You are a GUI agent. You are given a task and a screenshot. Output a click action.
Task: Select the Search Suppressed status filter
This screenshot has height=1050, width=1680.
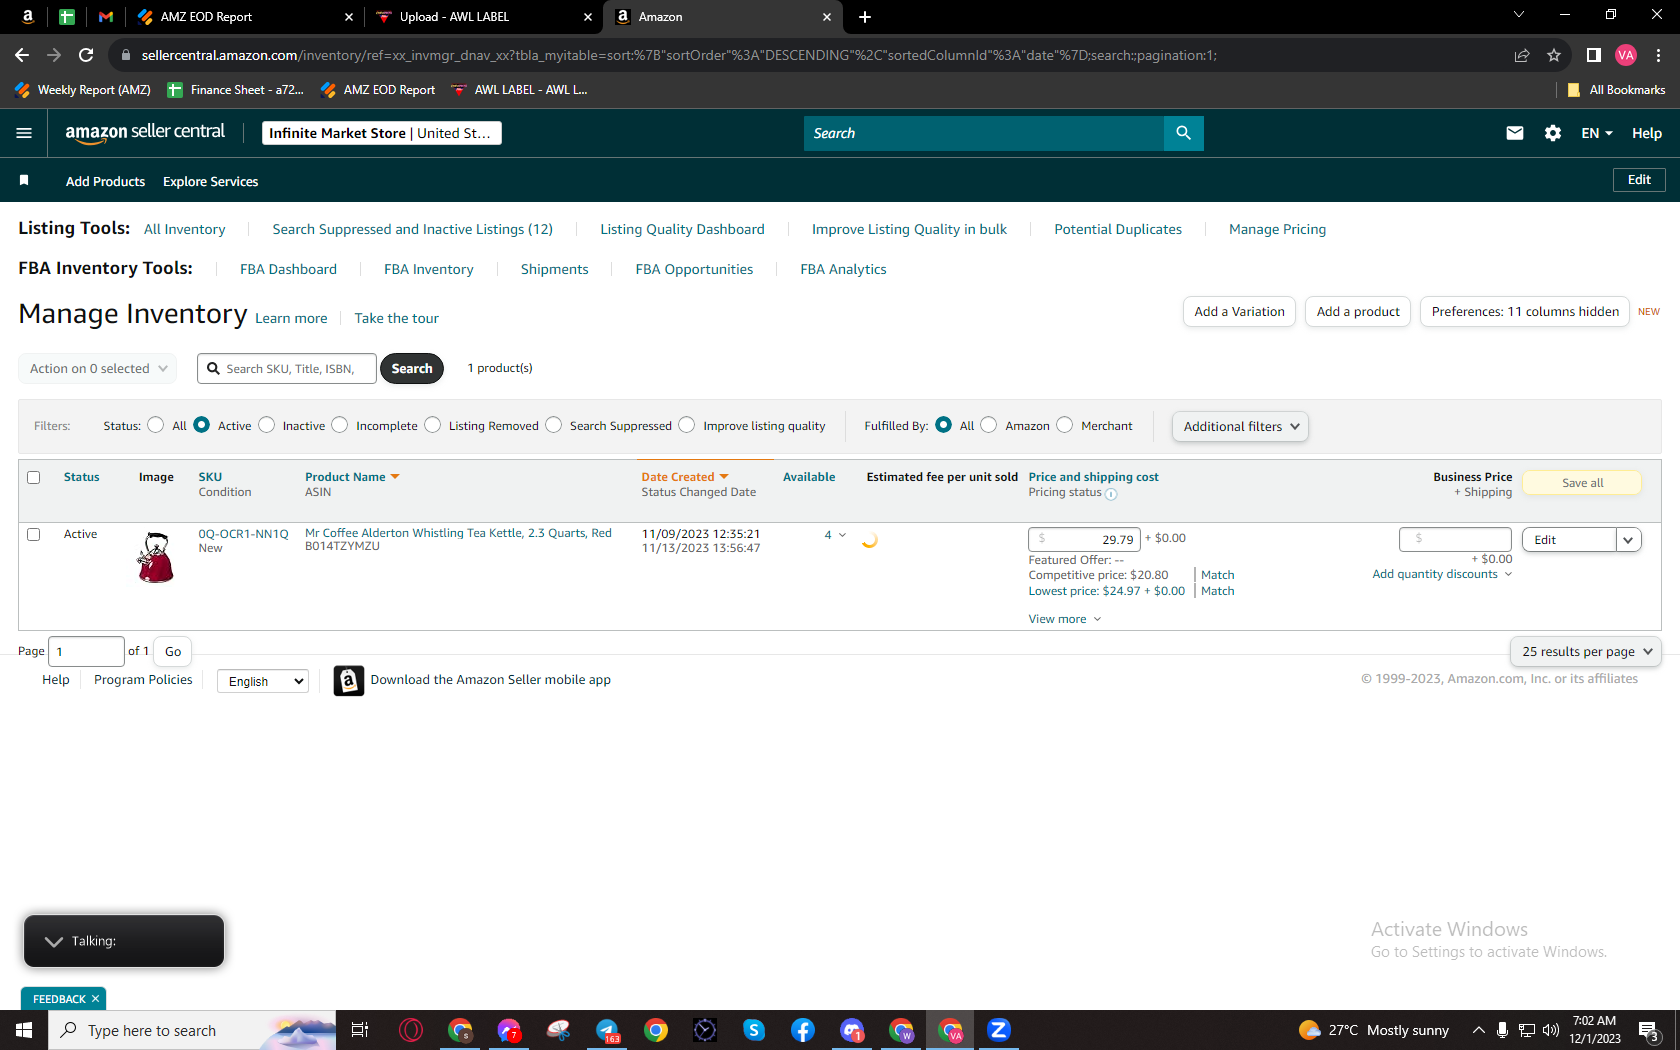point(553,425)
